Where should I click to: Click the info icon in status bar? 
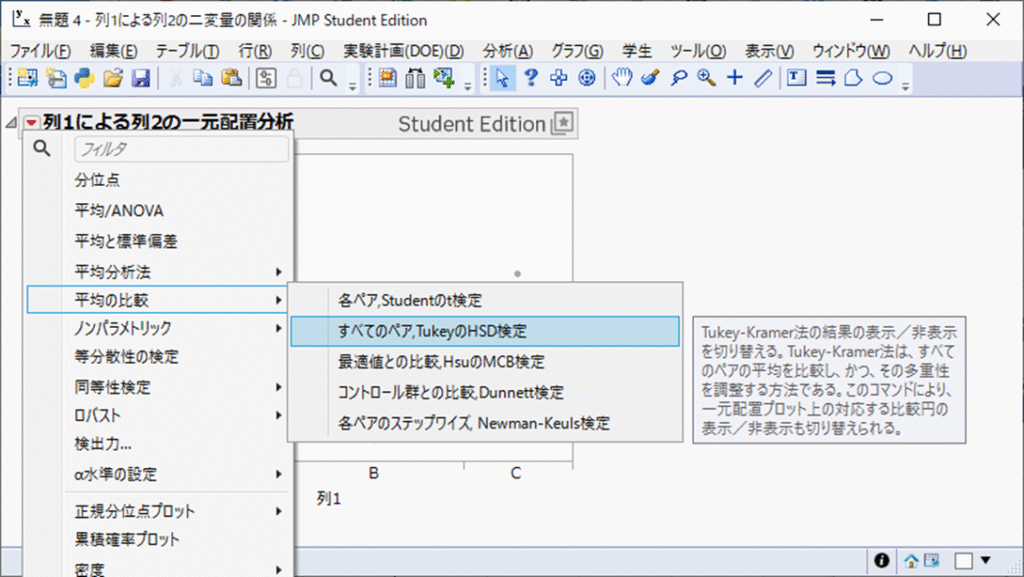pos(882,560)
